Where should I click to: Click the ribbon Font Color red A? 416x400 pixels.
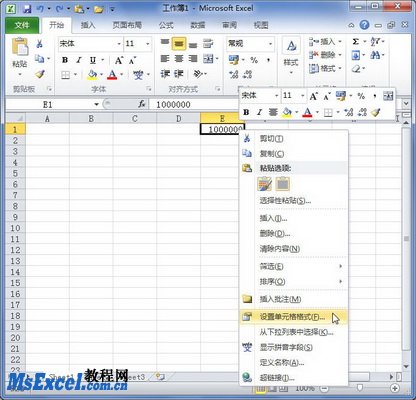click(x=112, y=74)
